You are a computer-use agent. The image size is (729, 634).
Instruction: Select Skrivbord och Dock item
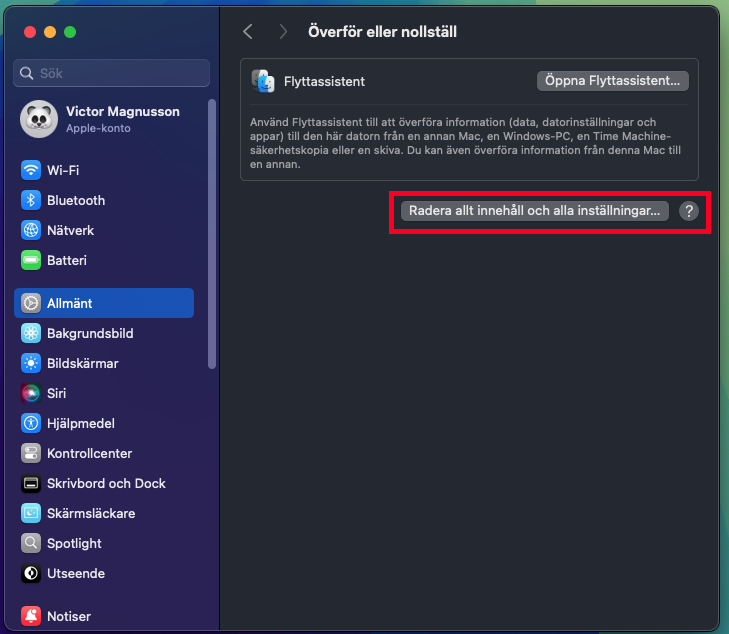(104, 483)
